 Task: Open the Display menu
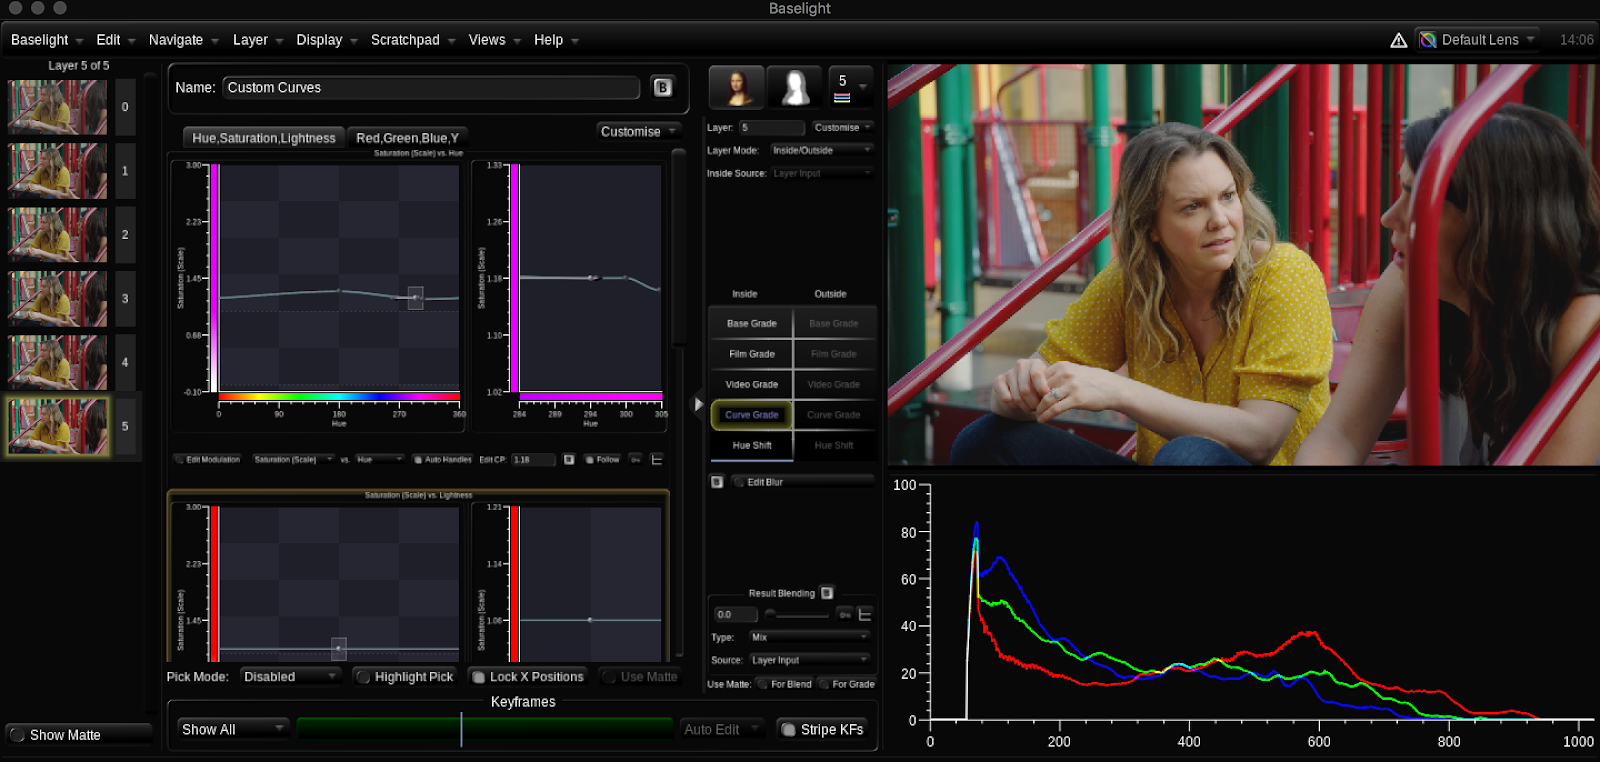click(327, 40)
